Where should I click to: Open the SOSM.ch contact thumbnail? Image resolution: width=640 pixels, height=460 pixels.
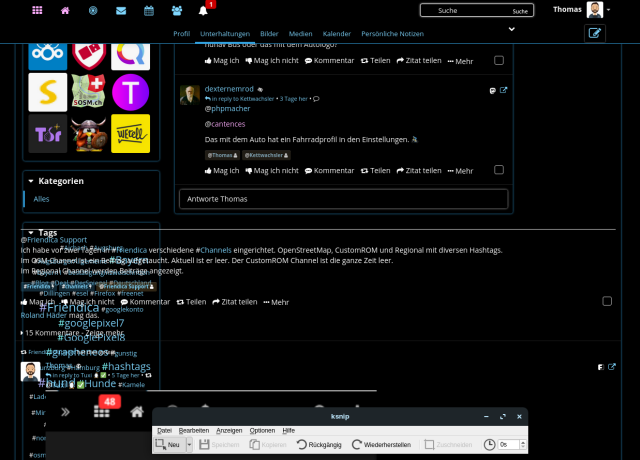(89, 92)
